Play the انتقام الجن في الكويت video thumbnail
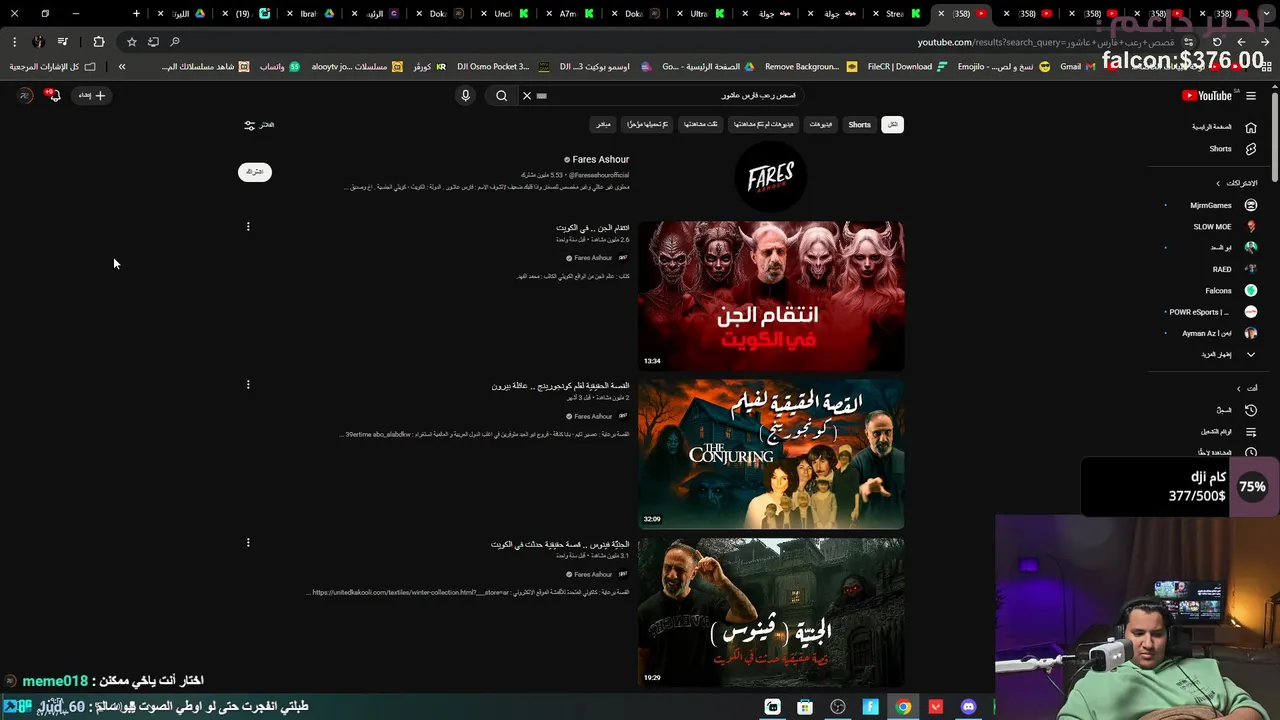Screen dimensions: 1280x720 tap(771, 296)
